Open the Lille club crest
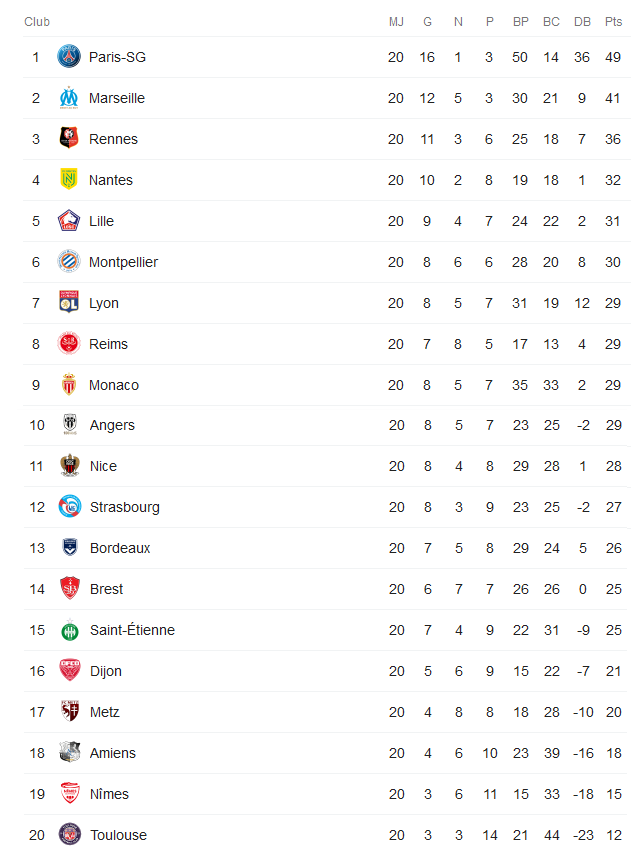Screen dimensions: 640x866 tap(69, 220)
